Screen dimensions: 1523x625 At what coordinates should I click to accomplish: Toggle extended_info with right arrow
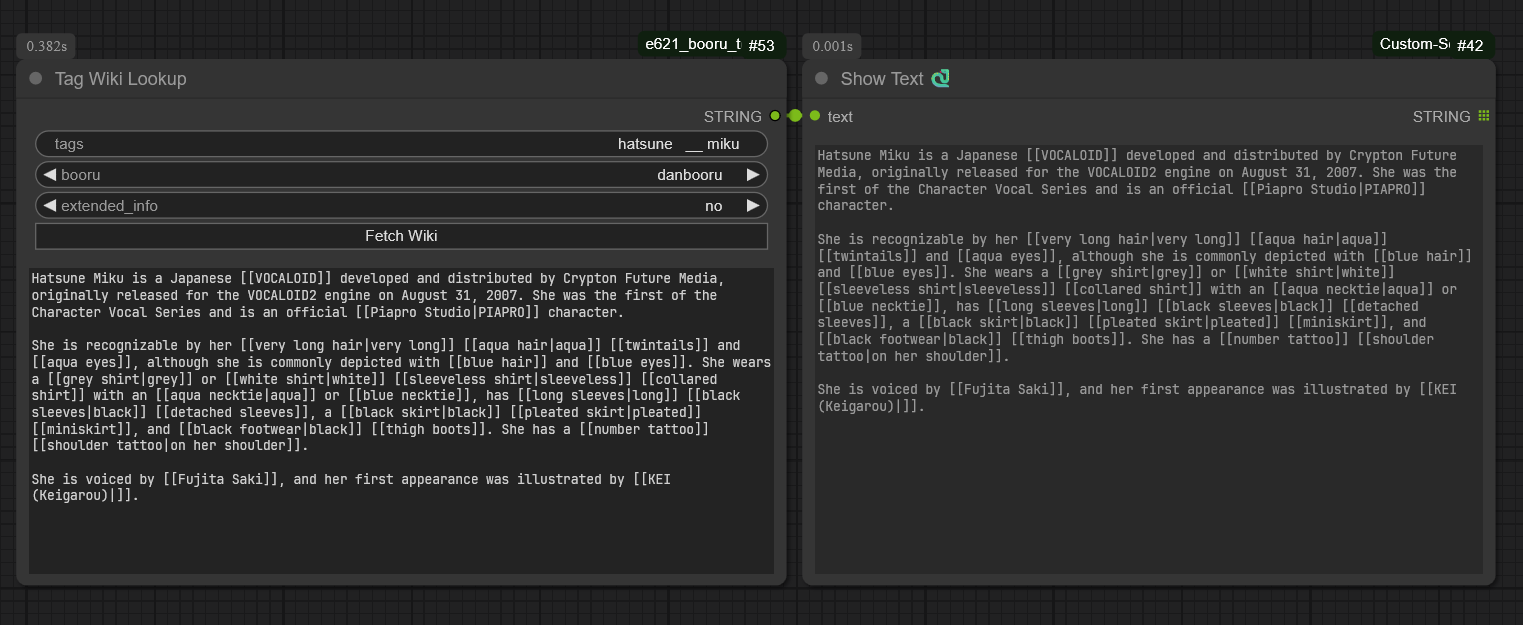click(x=753, y=206)
